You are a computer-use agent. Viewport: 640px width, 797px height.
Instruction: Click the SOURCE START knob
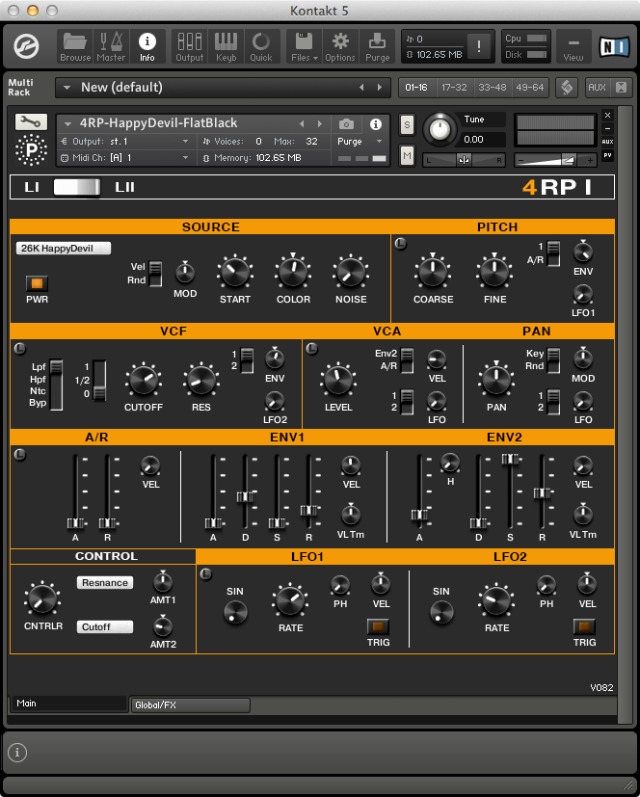[235, 272]
